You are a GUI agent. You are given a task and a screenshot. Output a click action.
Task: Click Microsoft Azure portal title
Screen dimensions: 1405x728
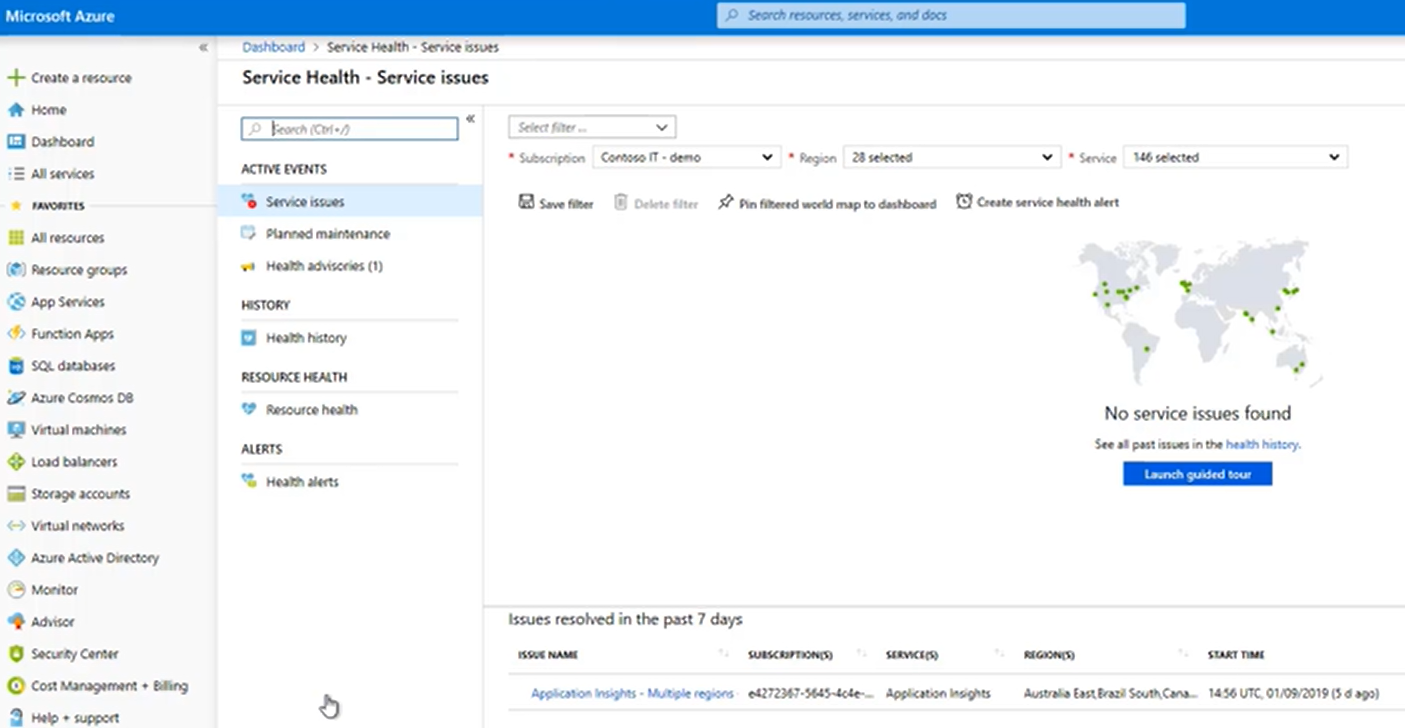click(60, 16)
